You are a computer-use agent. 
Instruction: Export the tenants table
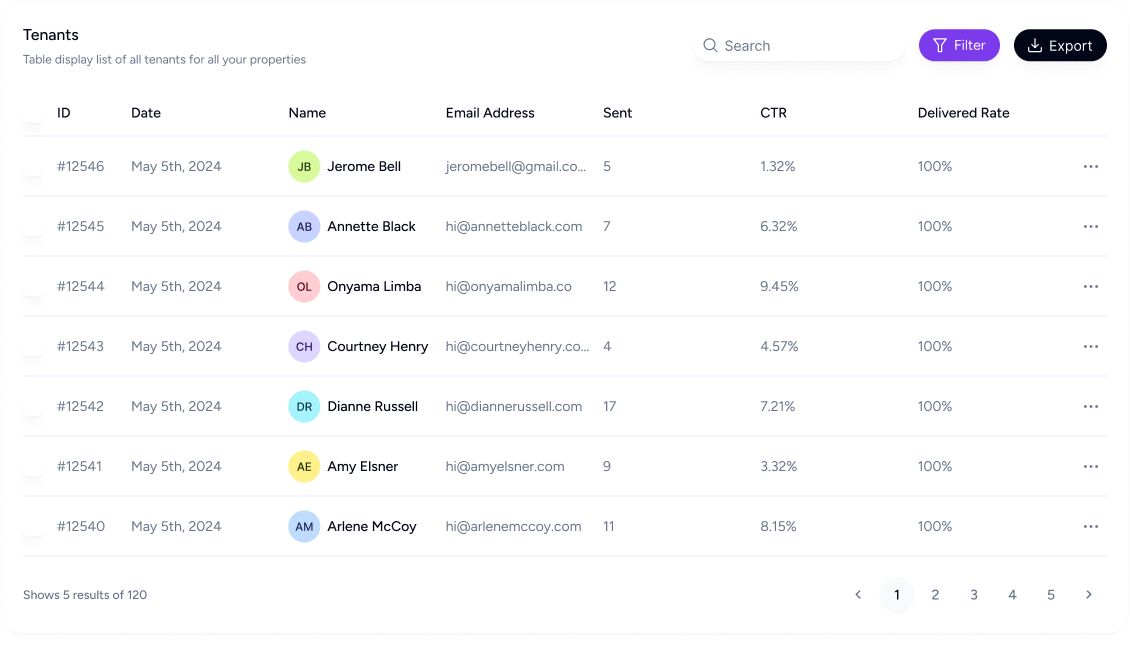1060,46
